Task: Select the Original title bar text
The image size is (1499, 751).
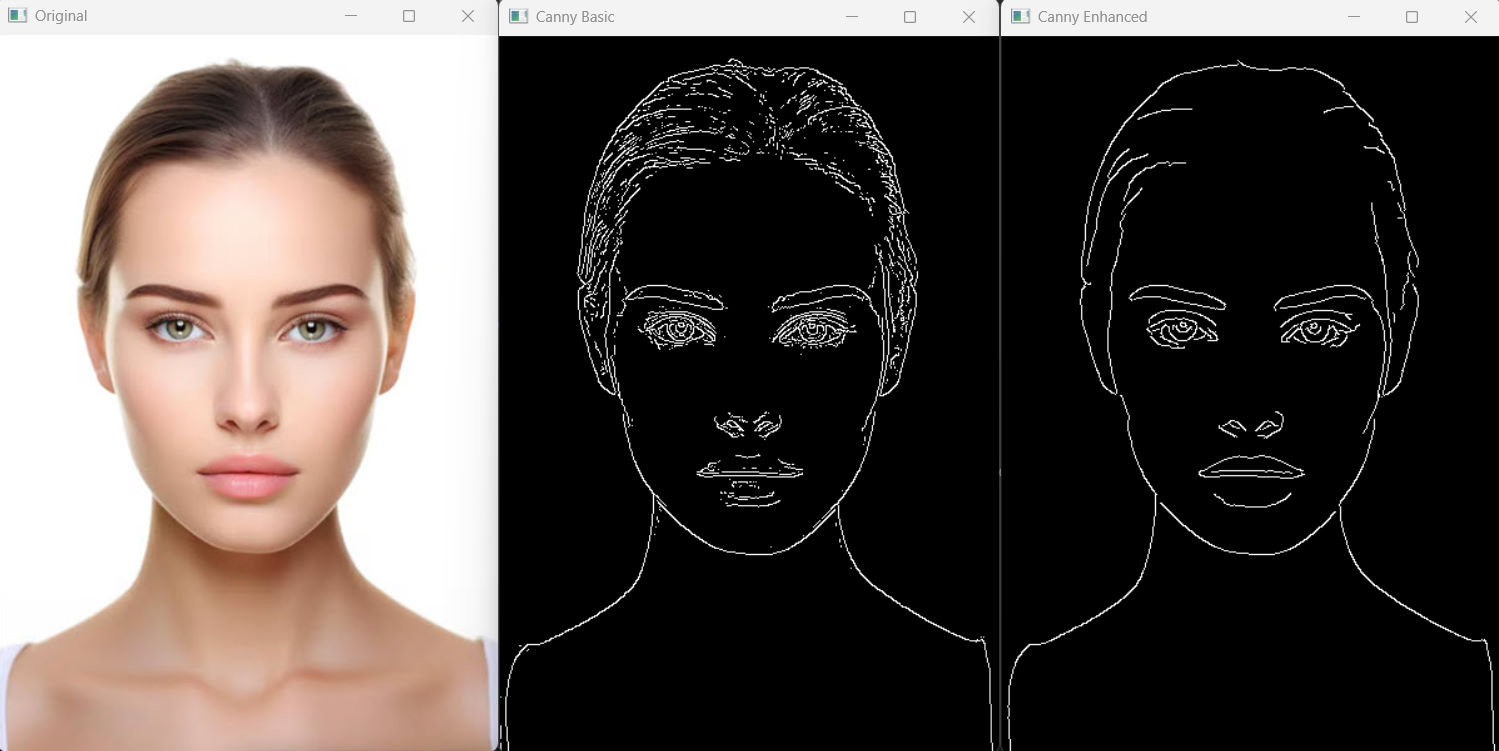Action: coord(61,16)
